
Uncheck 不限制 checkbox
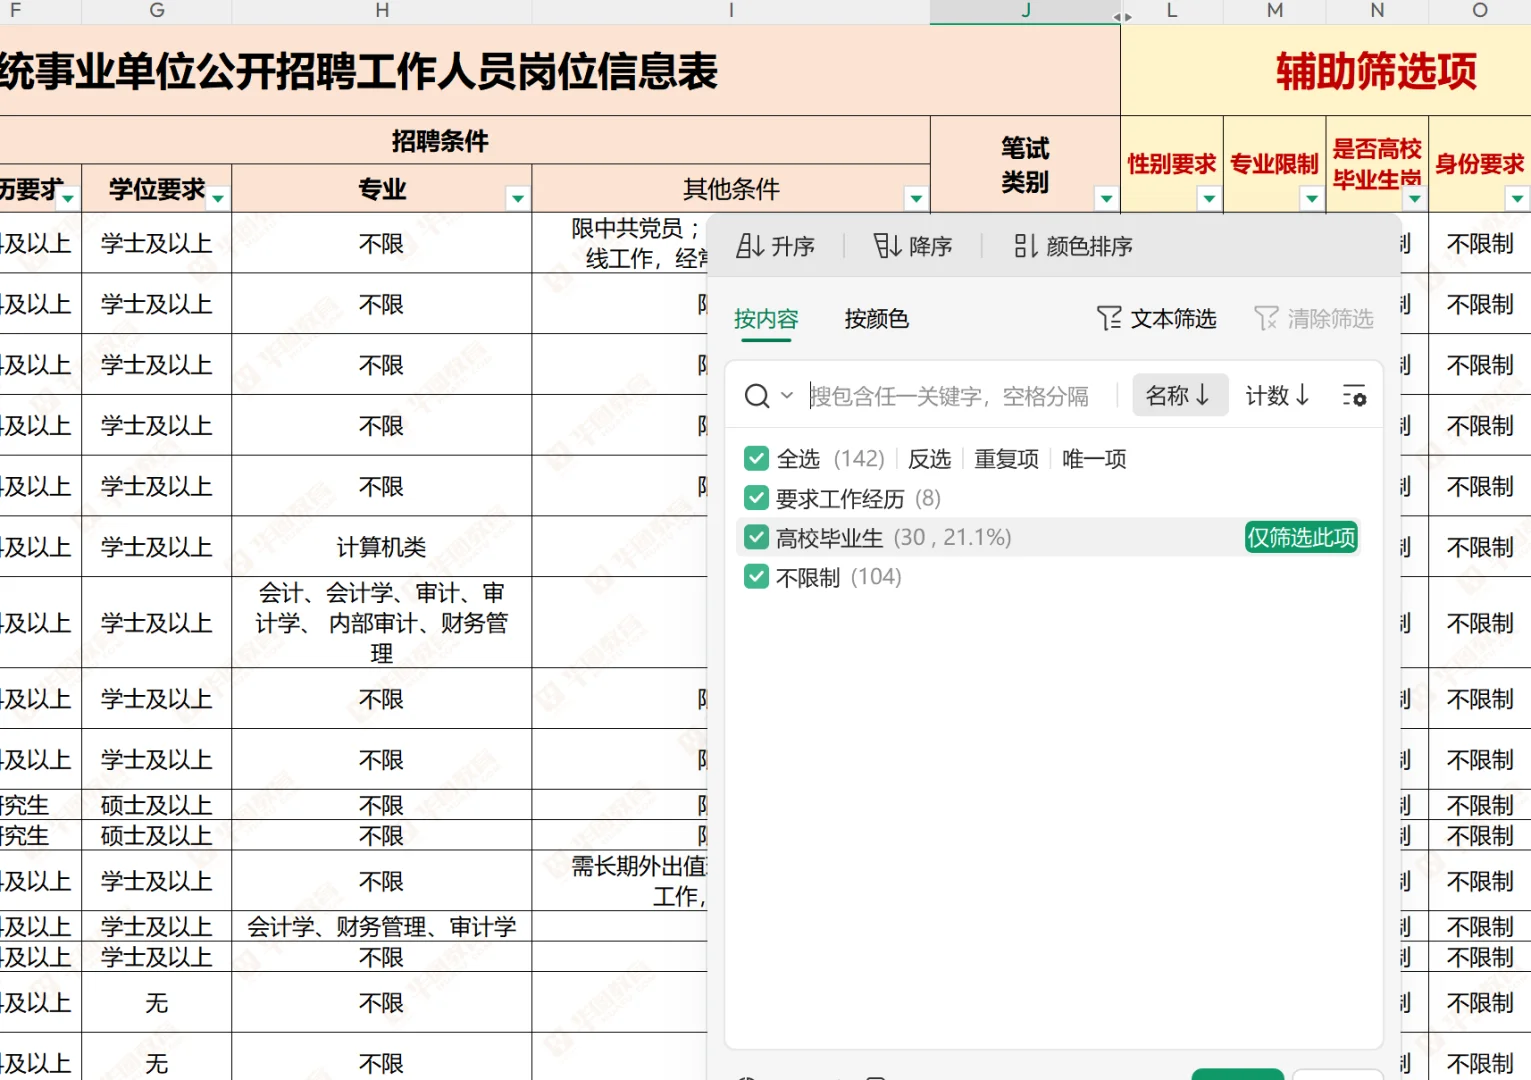(x=756, y=577)
